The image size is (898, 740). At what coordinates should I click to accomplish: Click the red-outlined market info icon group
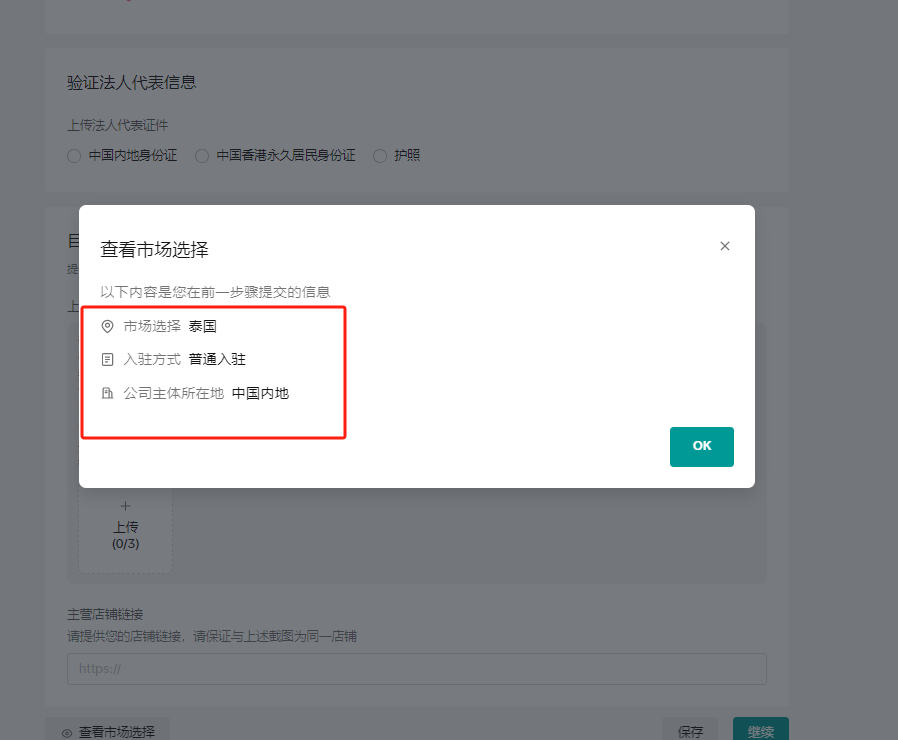tap(213, 373)
